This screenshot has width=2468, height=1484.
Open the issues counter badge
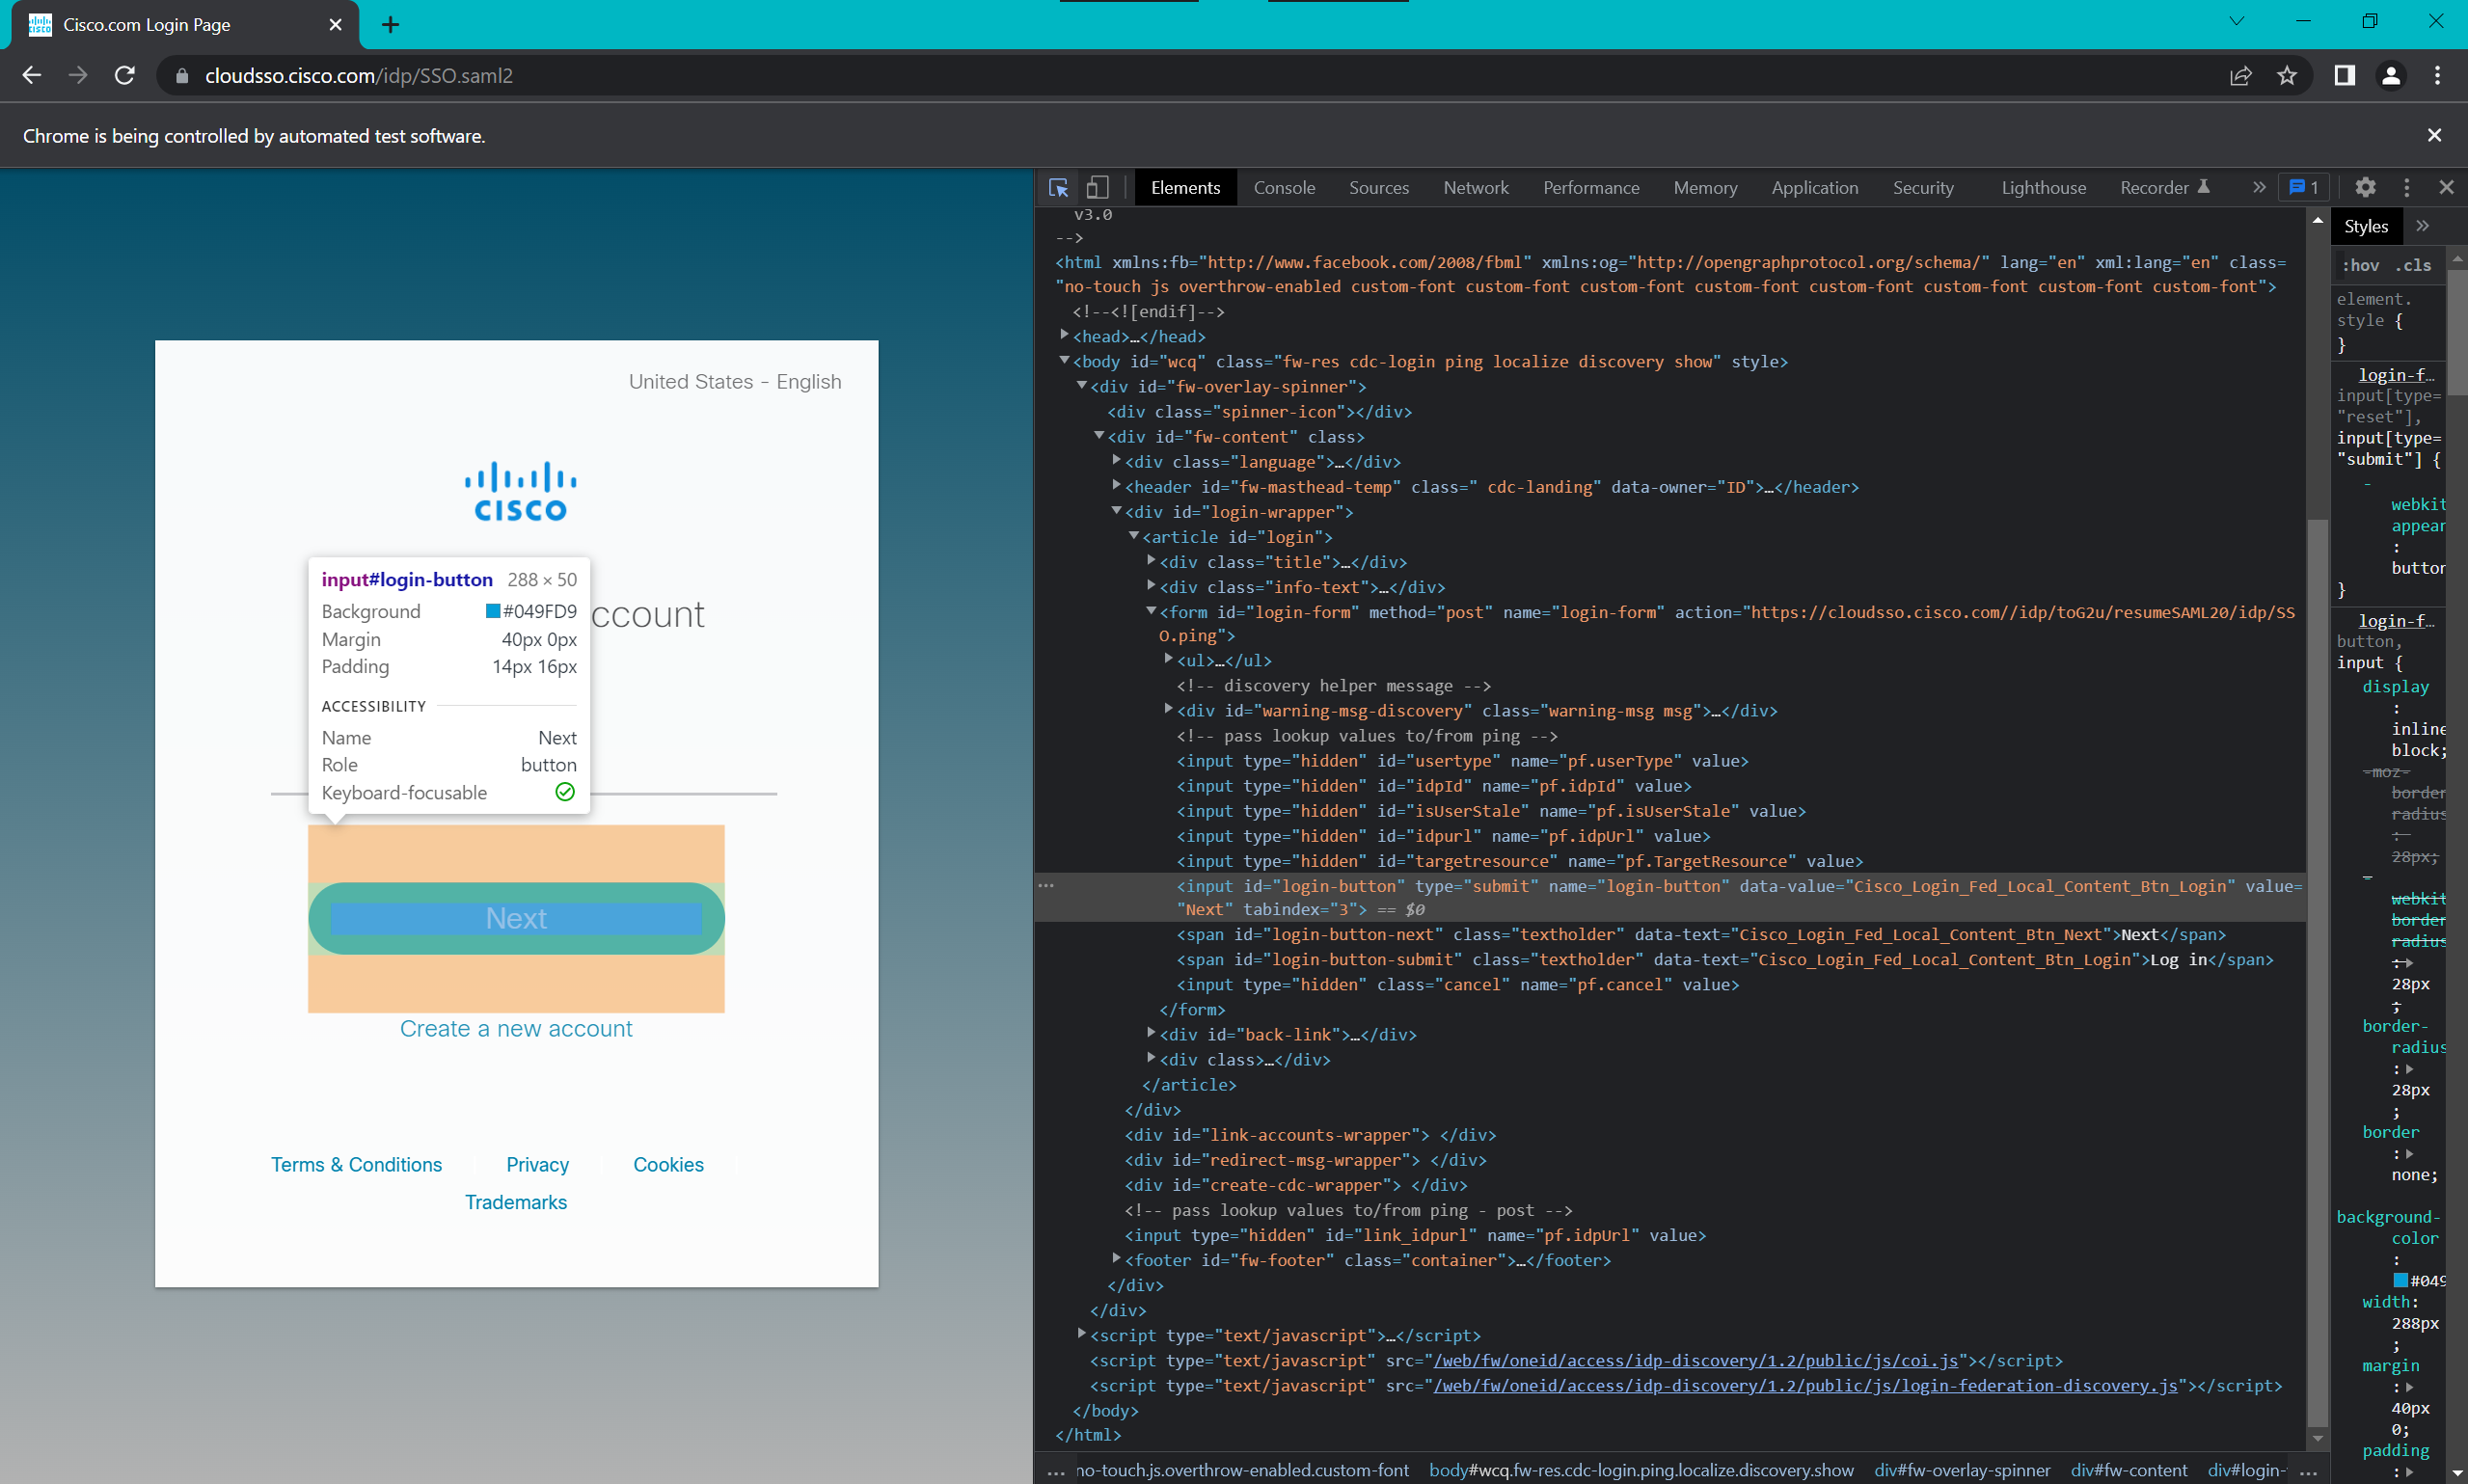pos(2303,187)
